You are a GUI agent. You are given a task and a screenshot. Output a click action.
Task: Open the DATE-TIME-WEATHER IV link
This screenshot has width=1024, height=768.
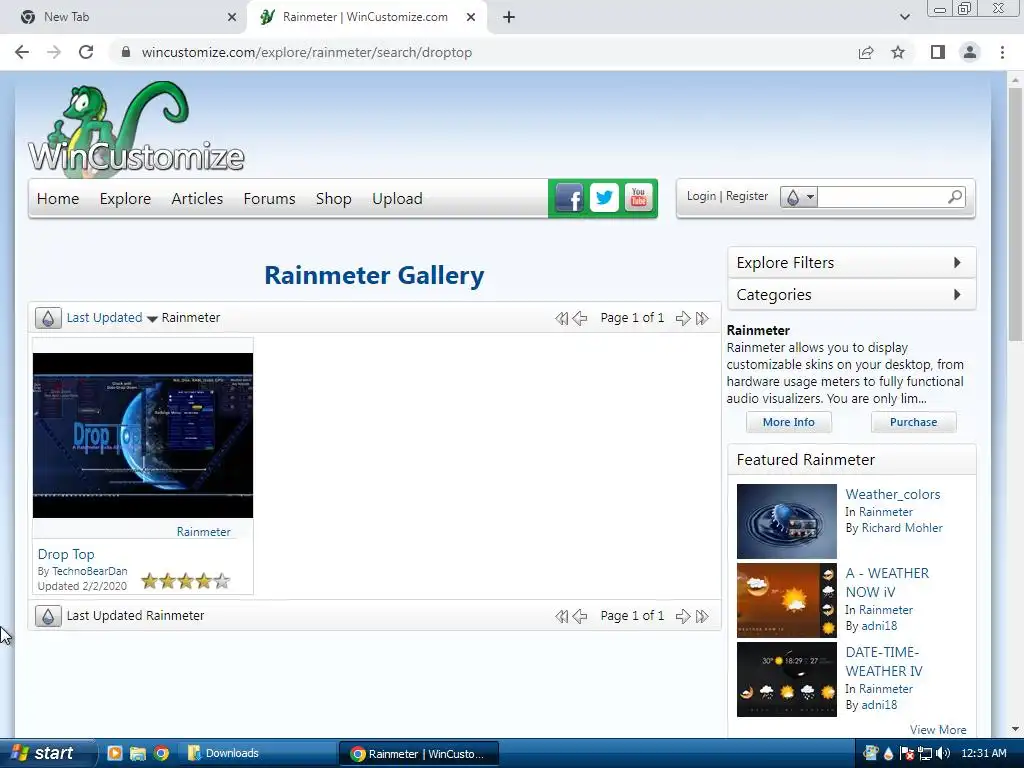coord(884,662)
